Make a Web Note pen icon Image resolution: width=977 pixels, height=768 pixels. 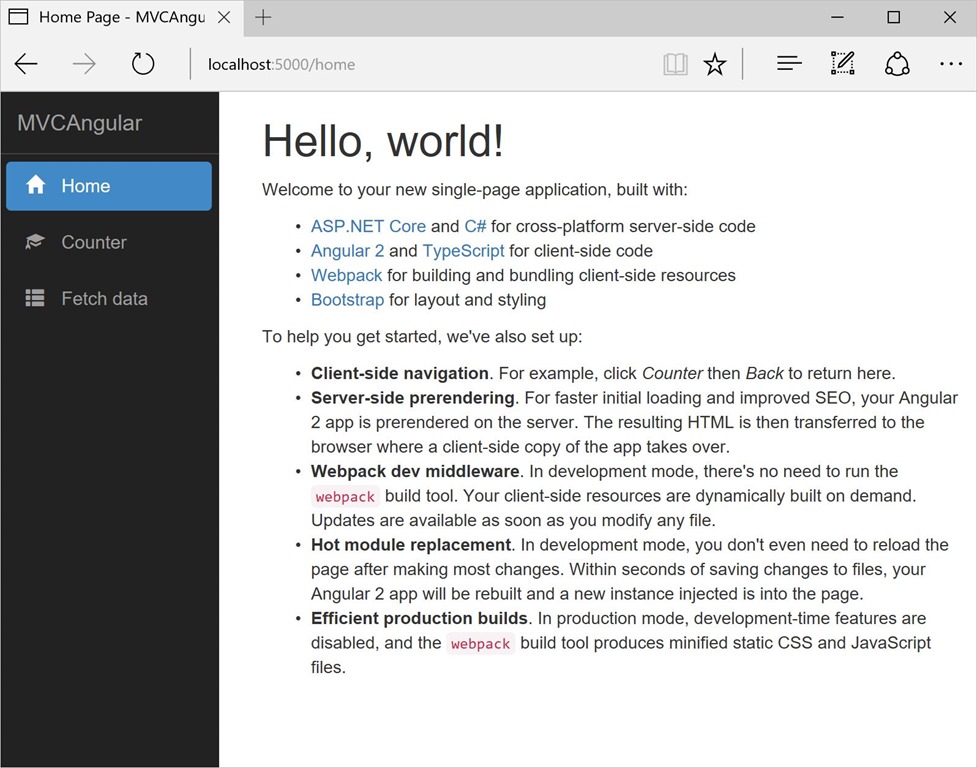click(843, 64)
